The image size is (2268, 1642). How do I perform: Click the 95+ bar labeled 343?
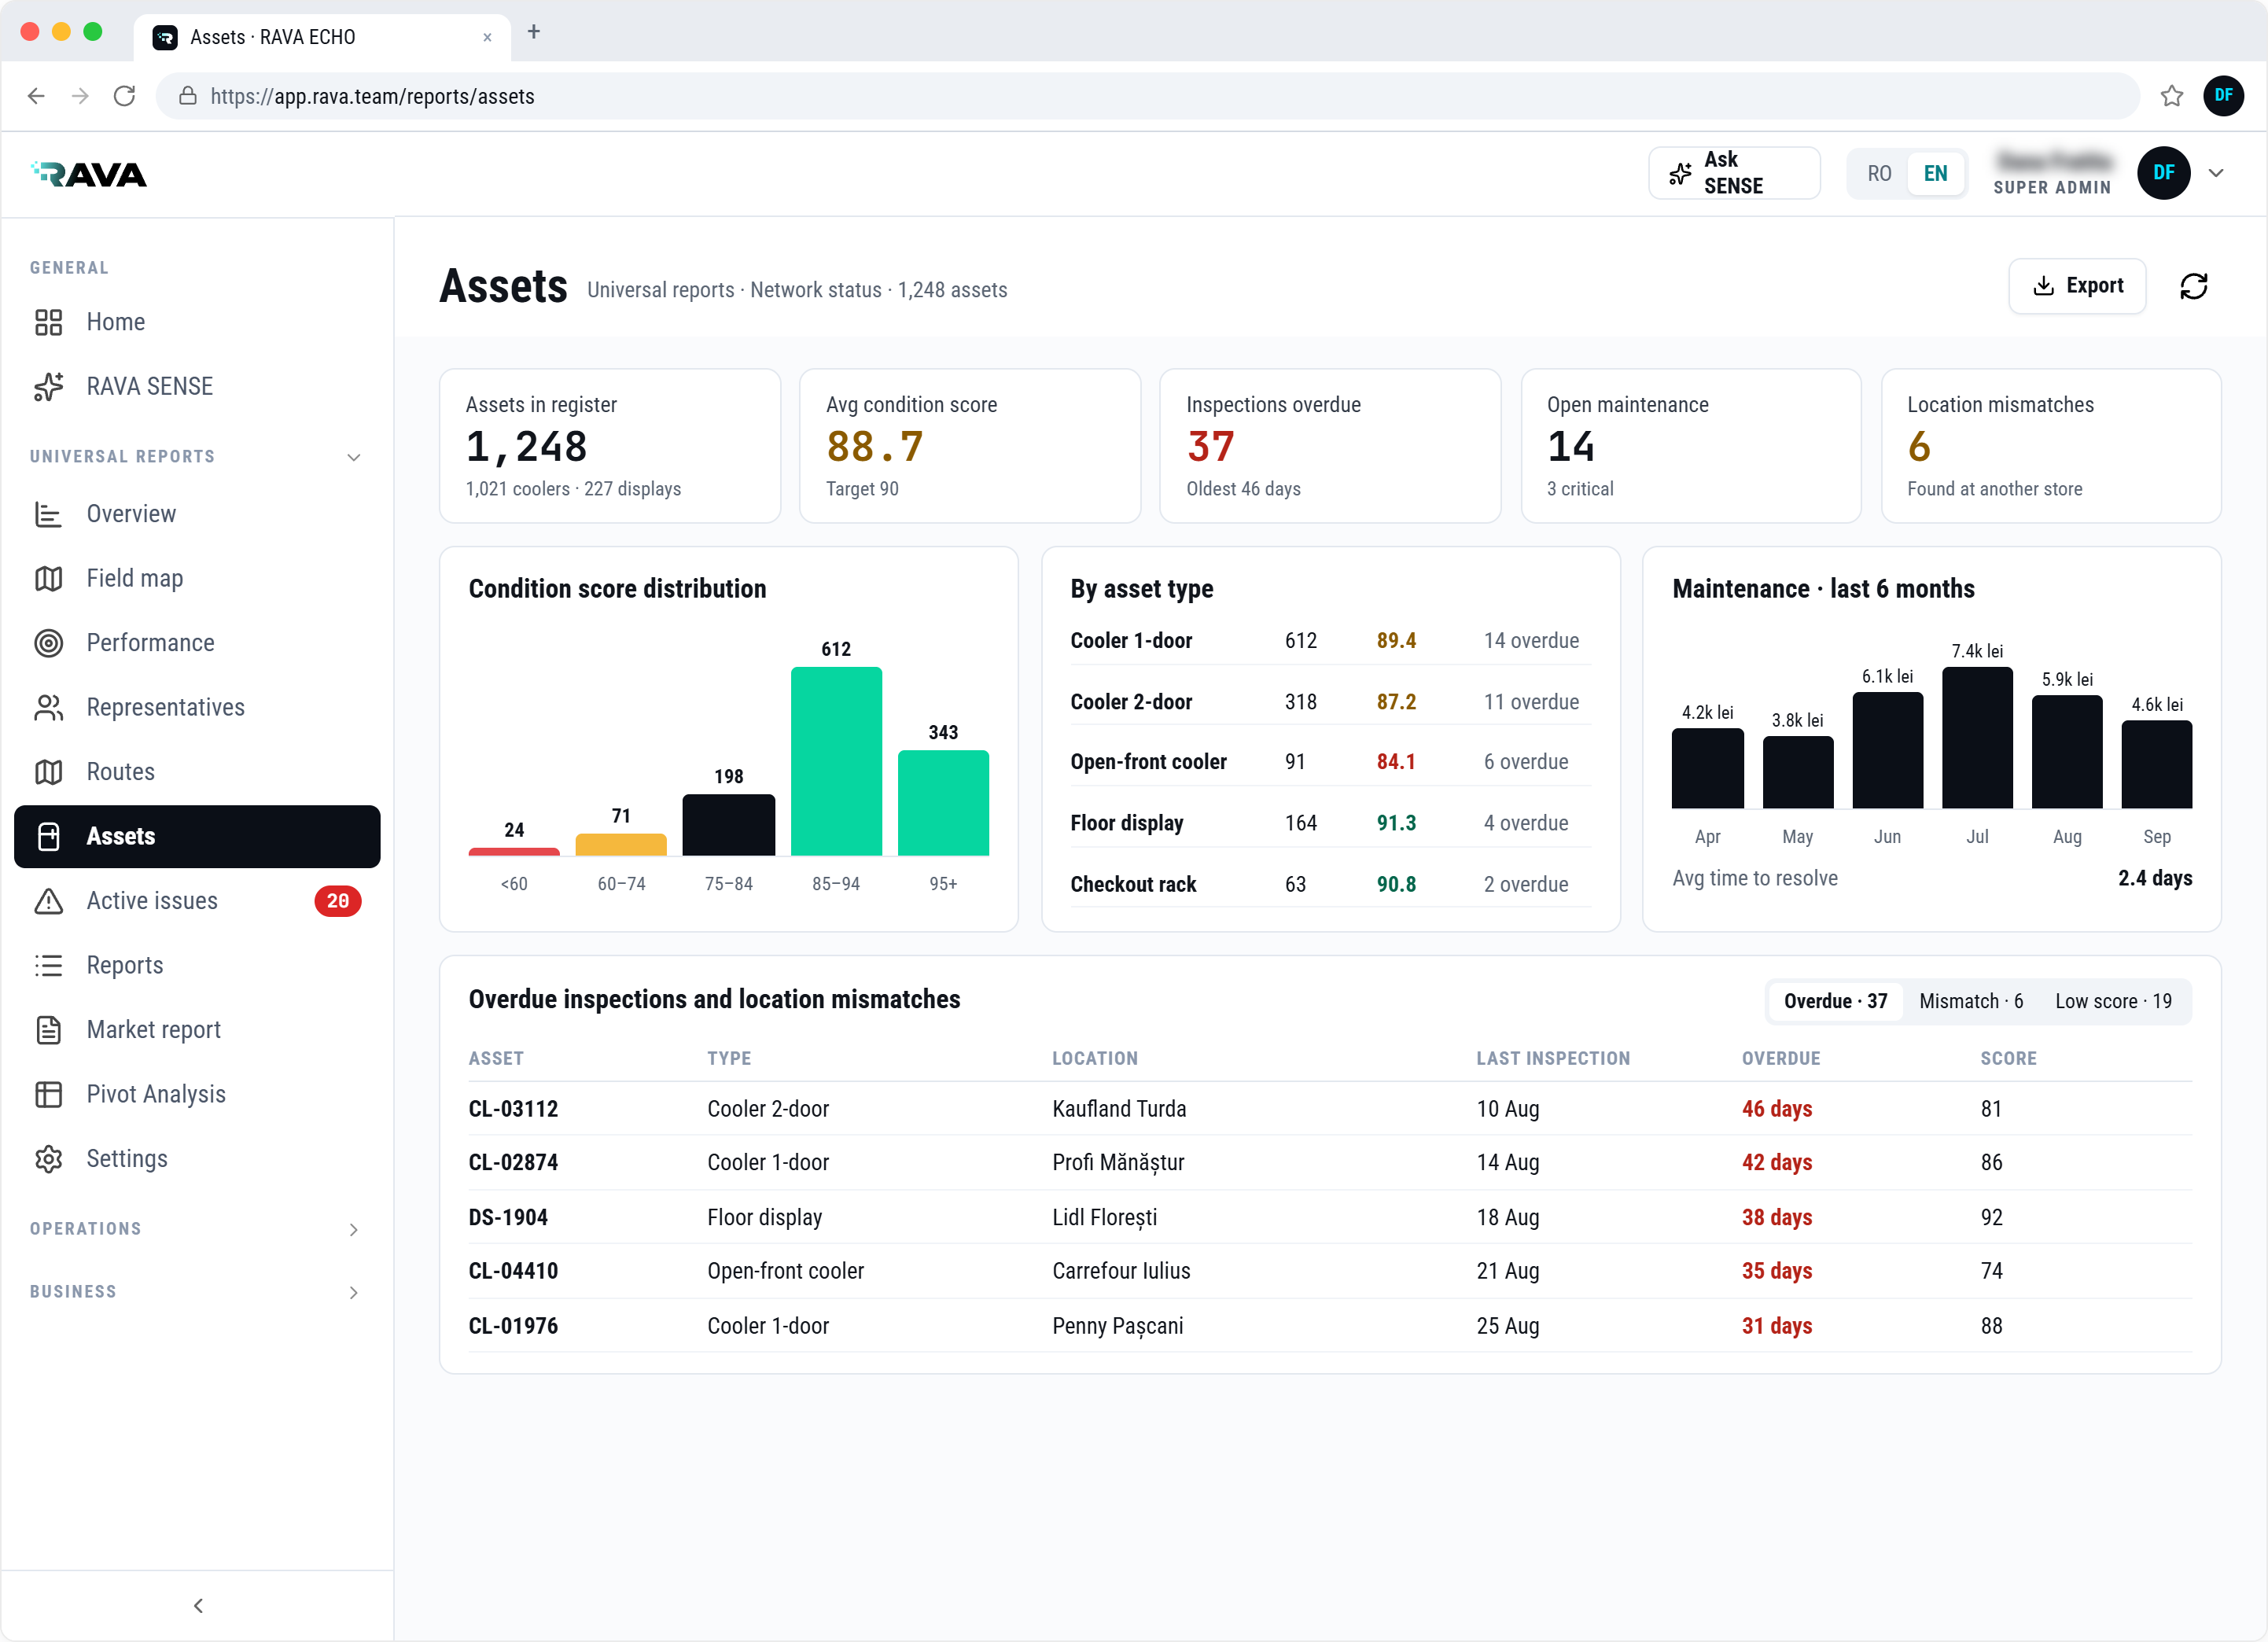click(943, 803)
